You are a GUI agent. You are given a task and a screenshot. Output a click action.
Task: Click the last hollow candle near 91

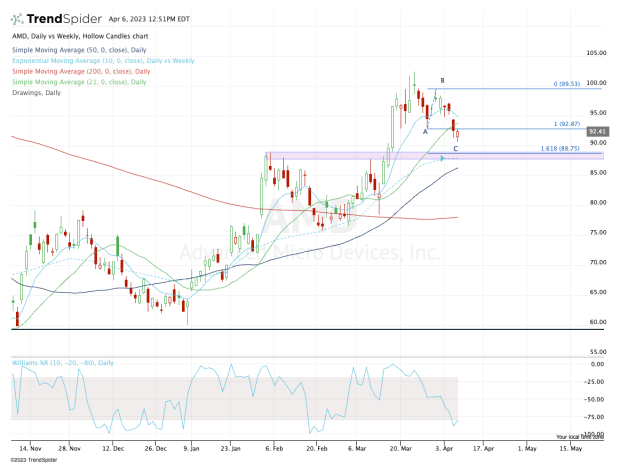click(457, 134)
